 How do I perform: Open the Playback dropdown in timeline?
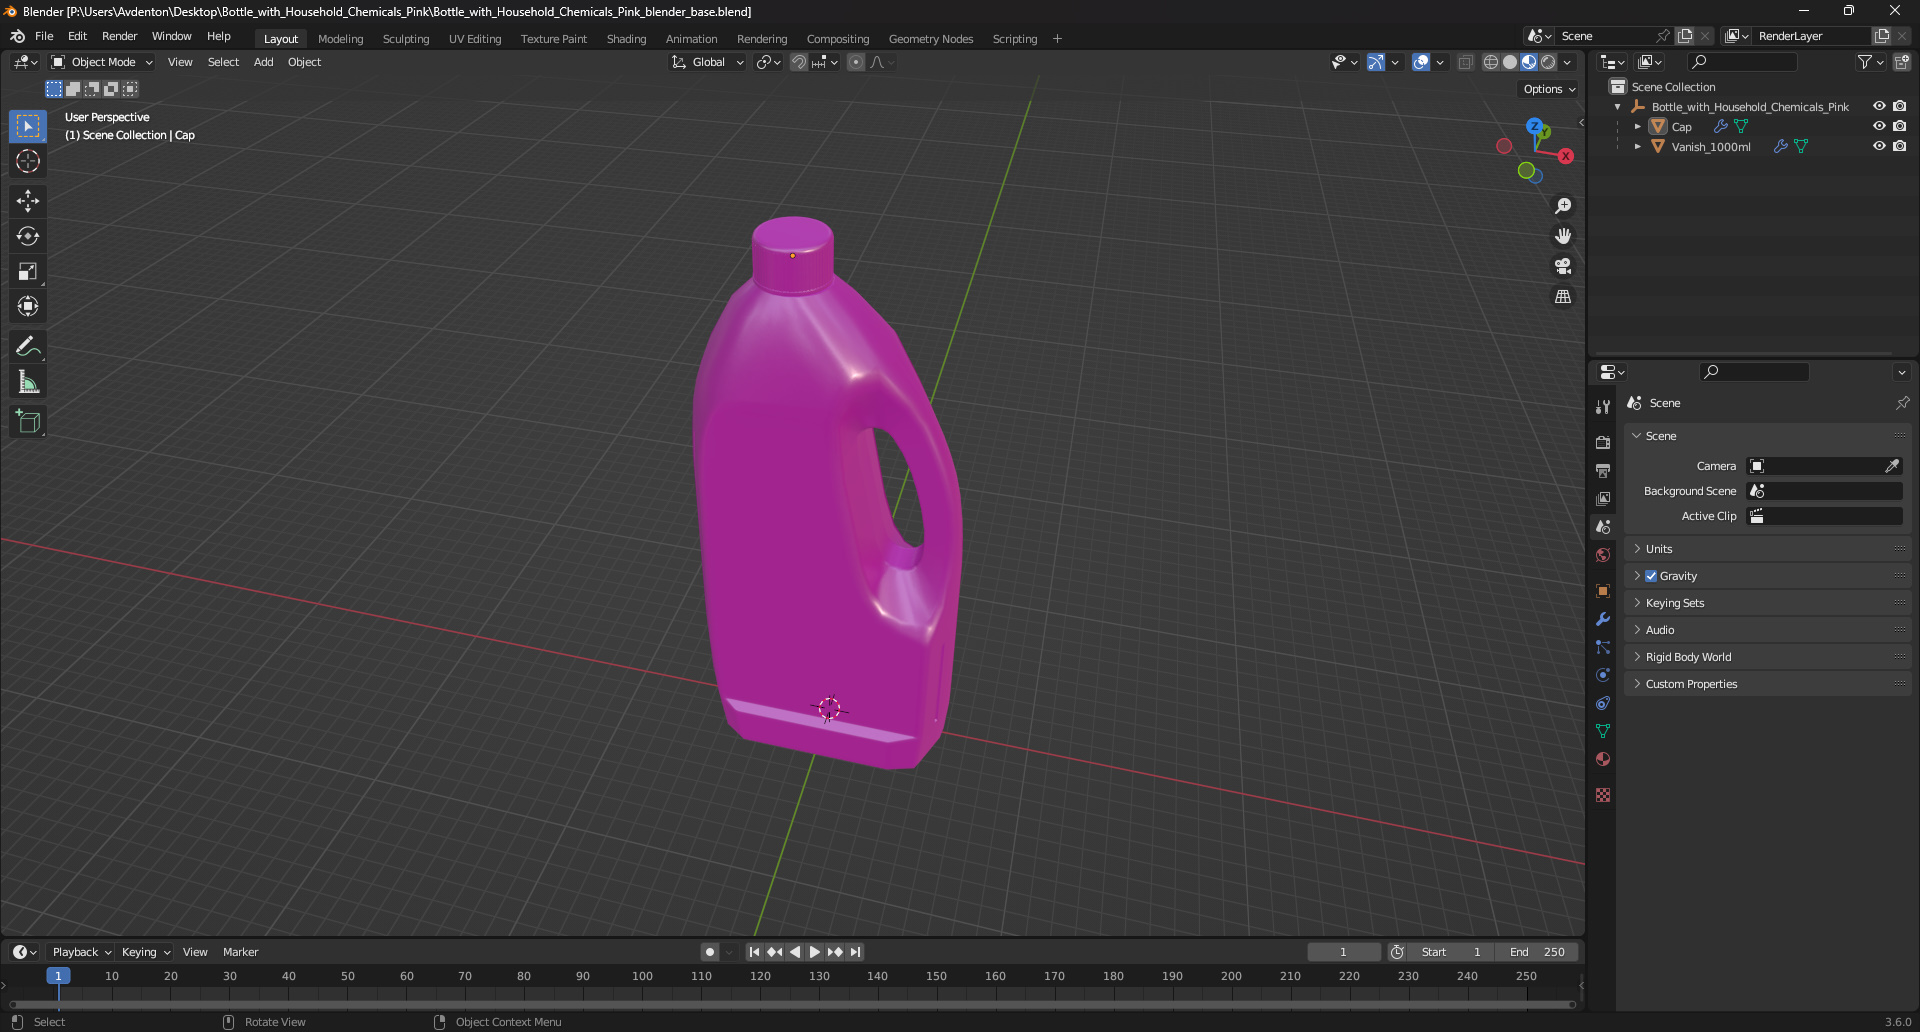[x=81, y=952]
